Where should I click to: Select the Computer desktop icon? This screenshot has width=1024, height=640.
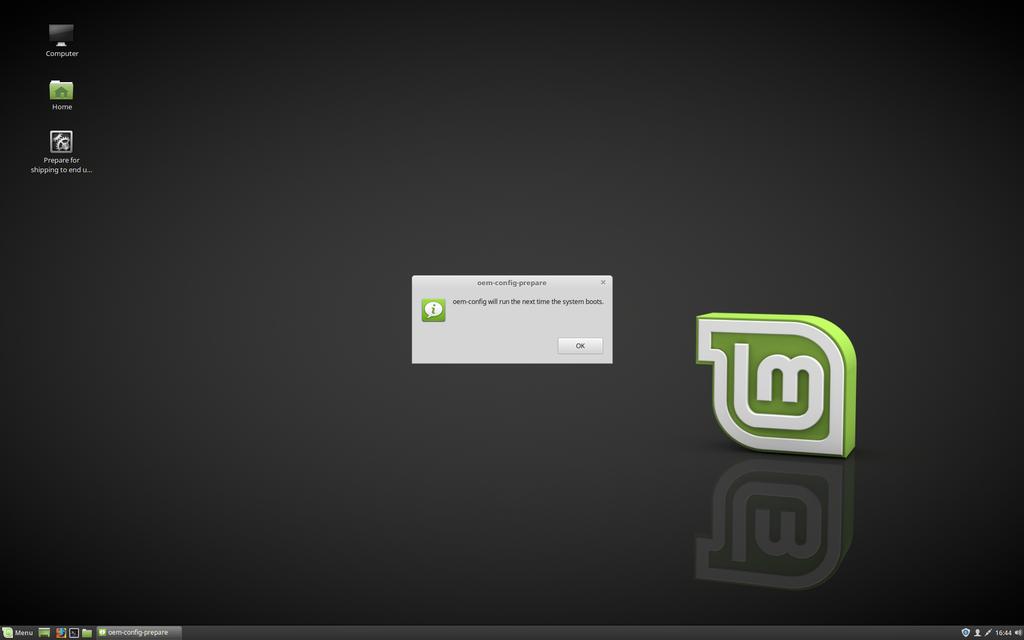point(61,40)
